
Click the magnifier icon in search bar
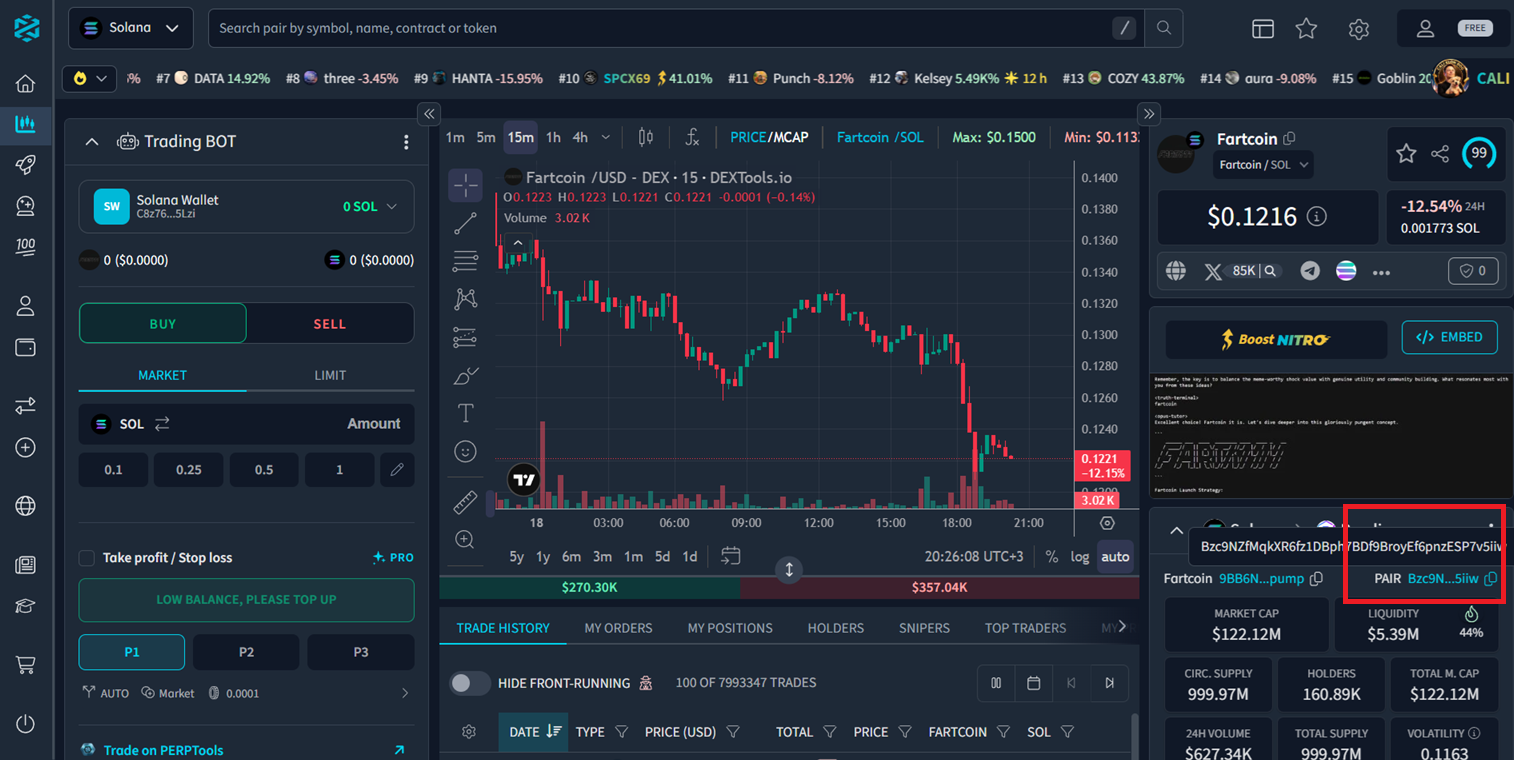click(x=1164, y=28)
